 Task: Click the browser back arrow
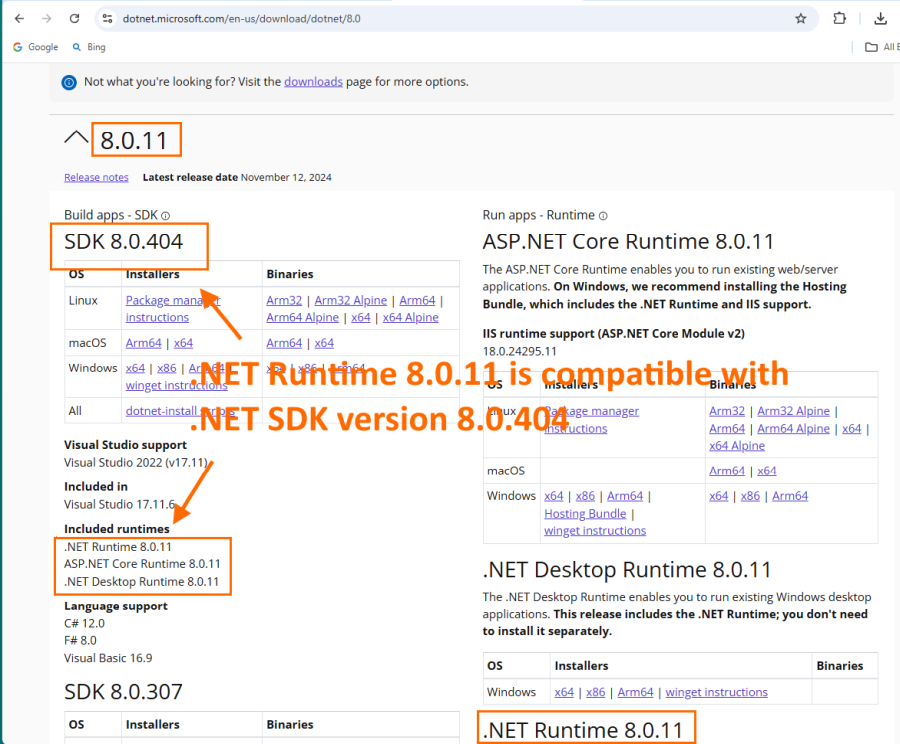pyautogui.click(x=19, y=18)
